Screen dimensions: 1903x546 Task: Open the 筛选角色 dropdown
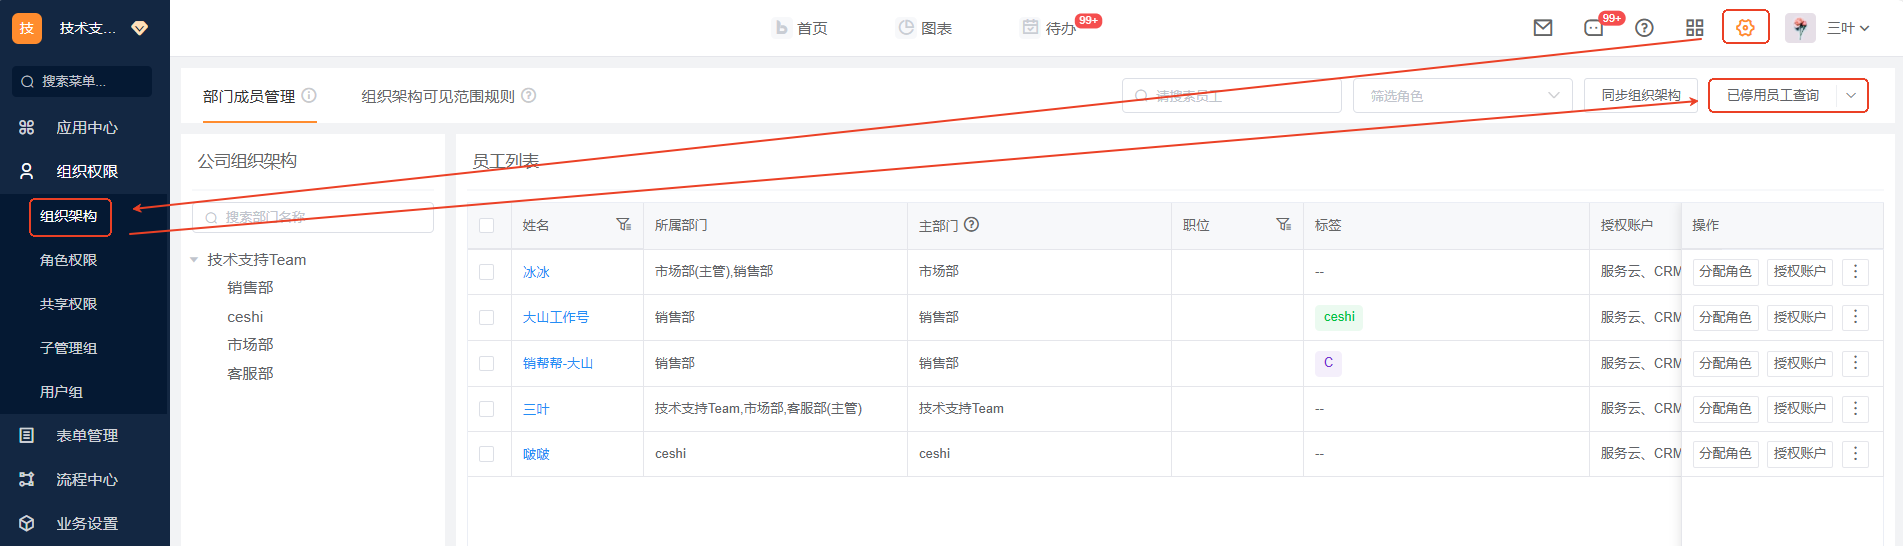[x=1462, y=96]
